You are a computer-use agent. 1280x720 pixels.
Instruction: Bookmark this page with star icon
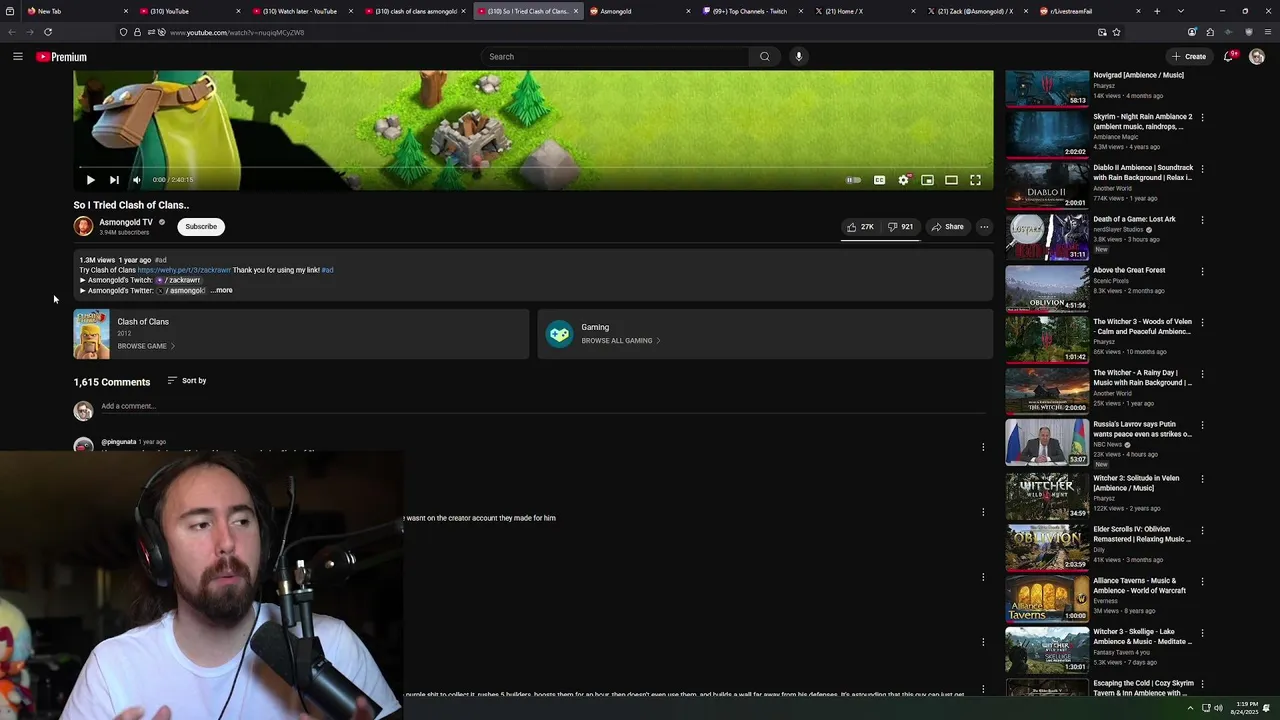(x=1117, y=32)
